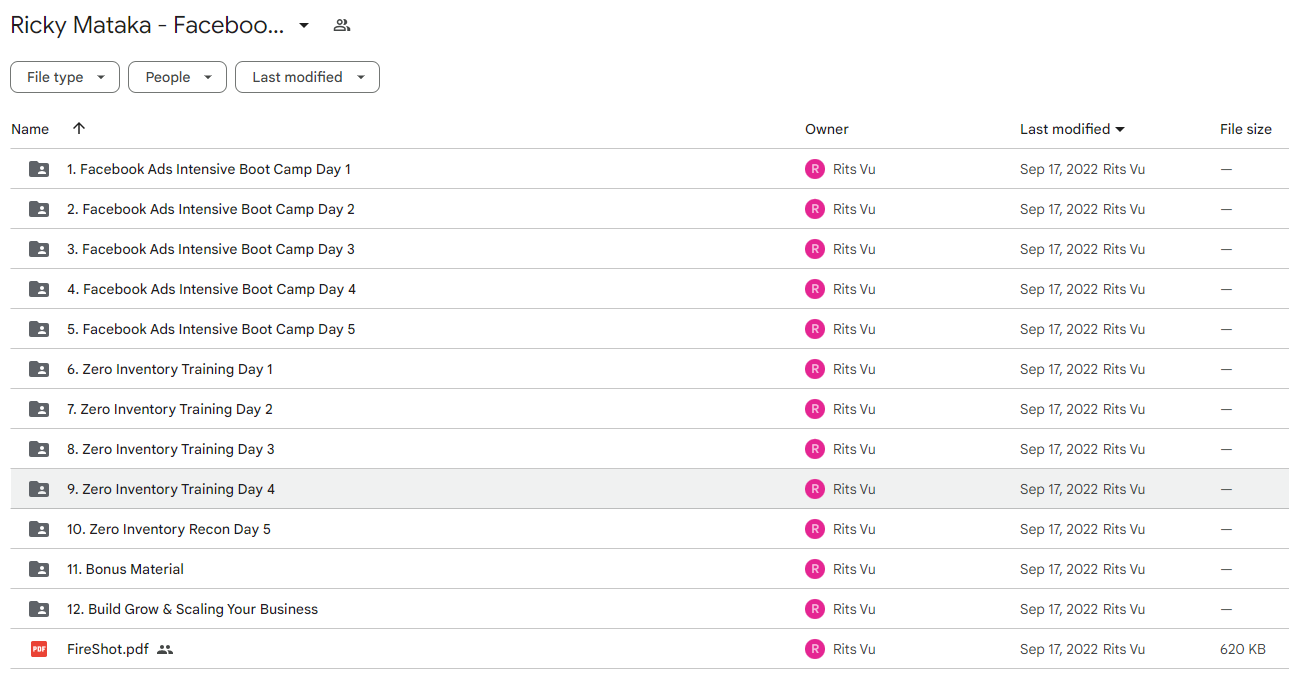Click the 620 KB file size value

coord(1243,649)
